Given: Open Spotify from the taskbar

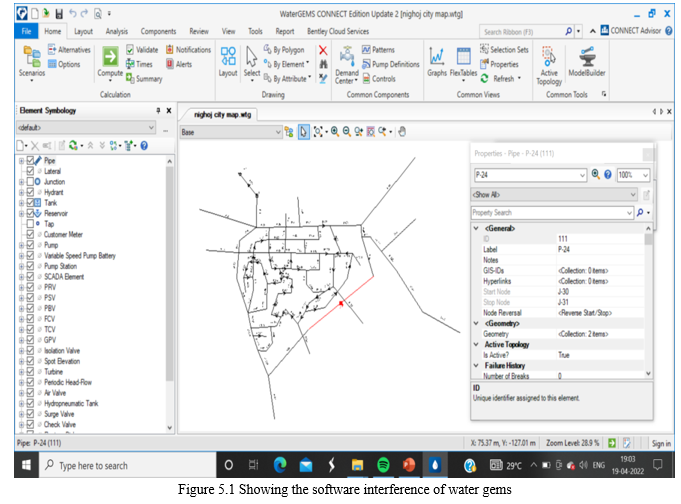Looking at the screenshot, I should (x=383, y=465).
